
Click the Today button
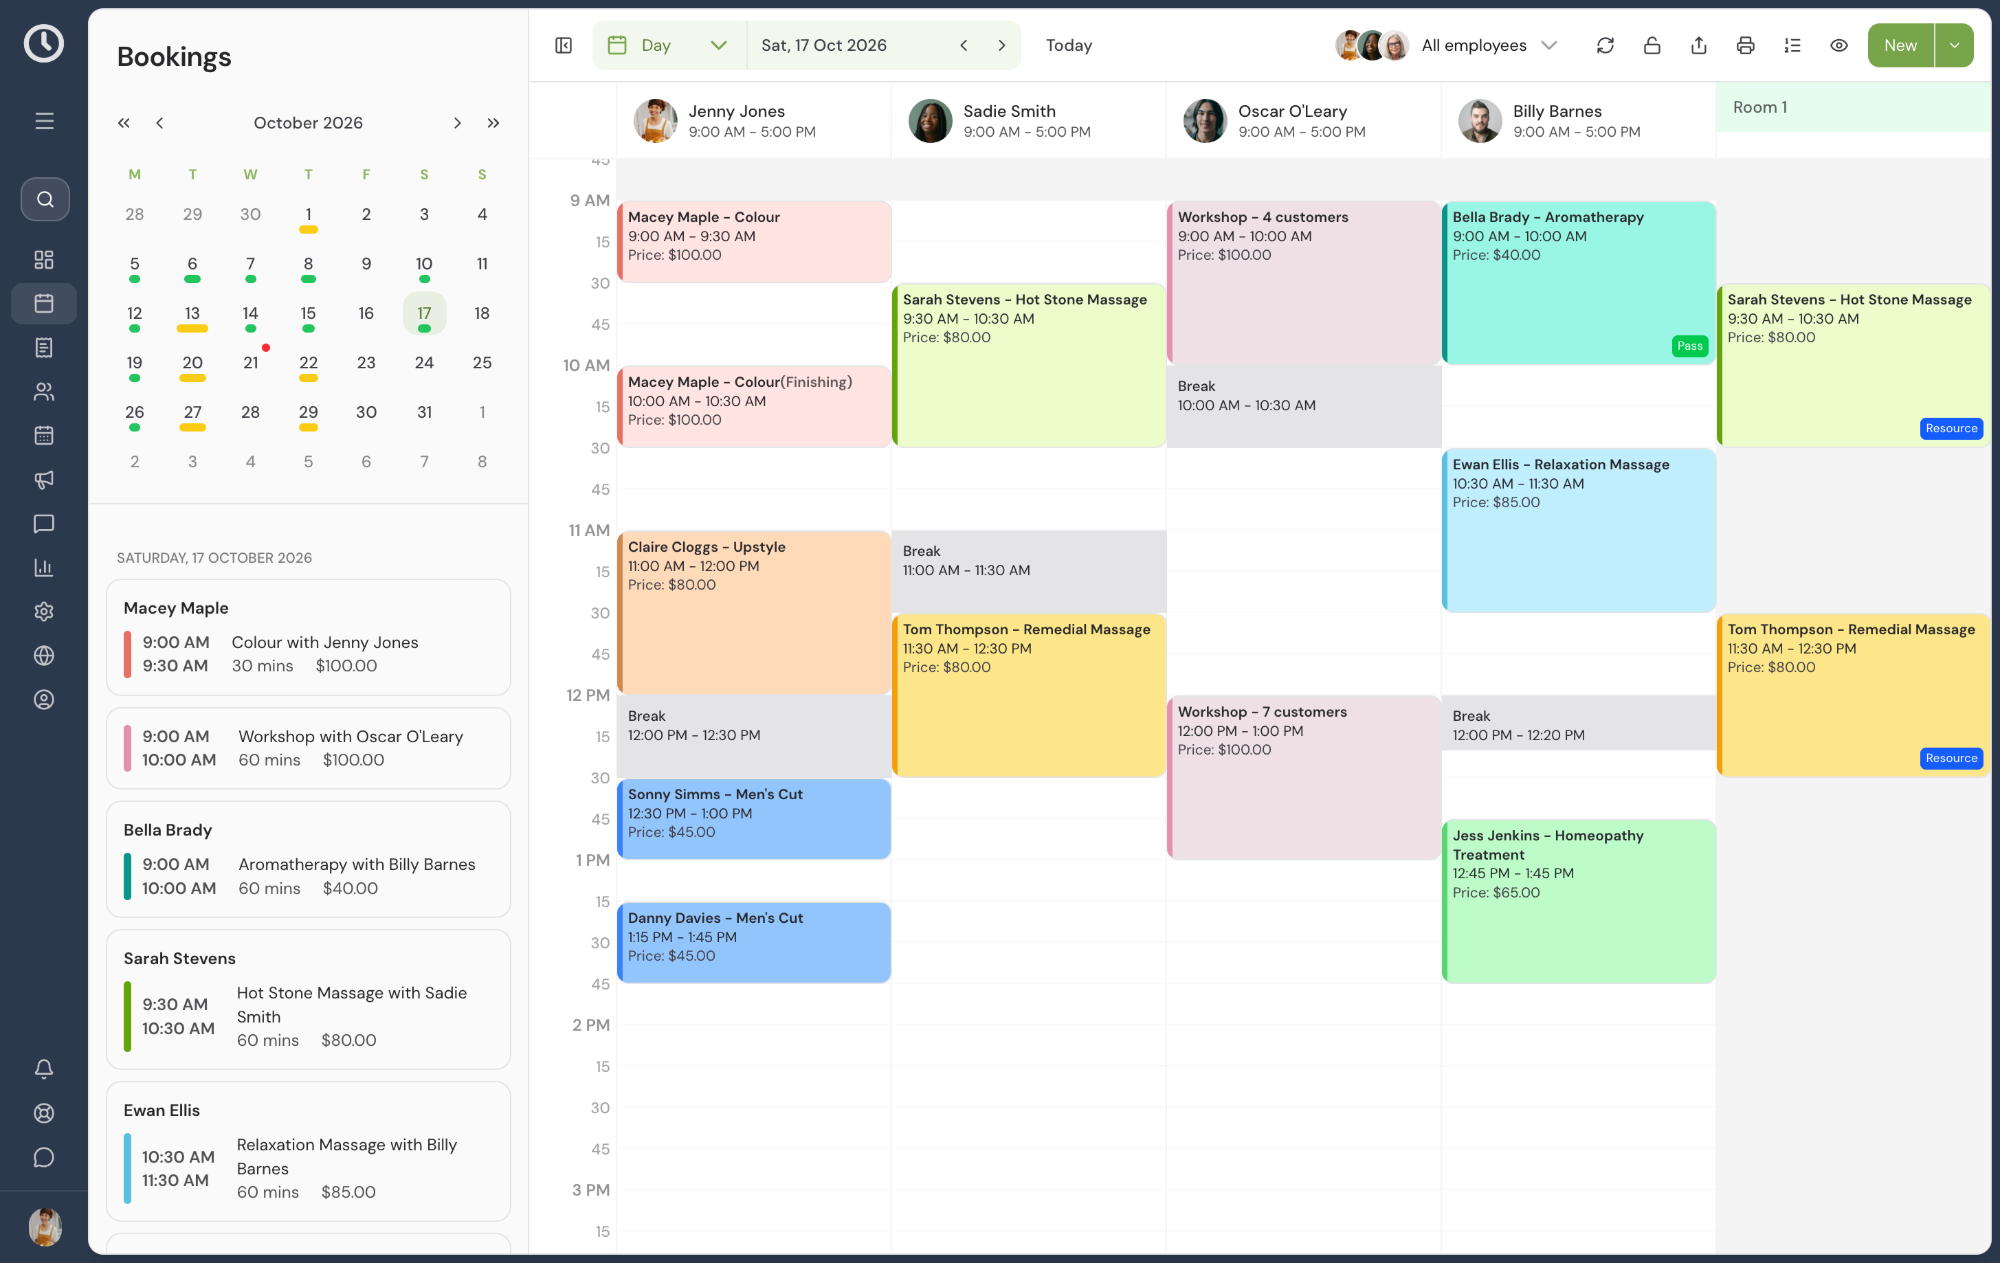1069,45
